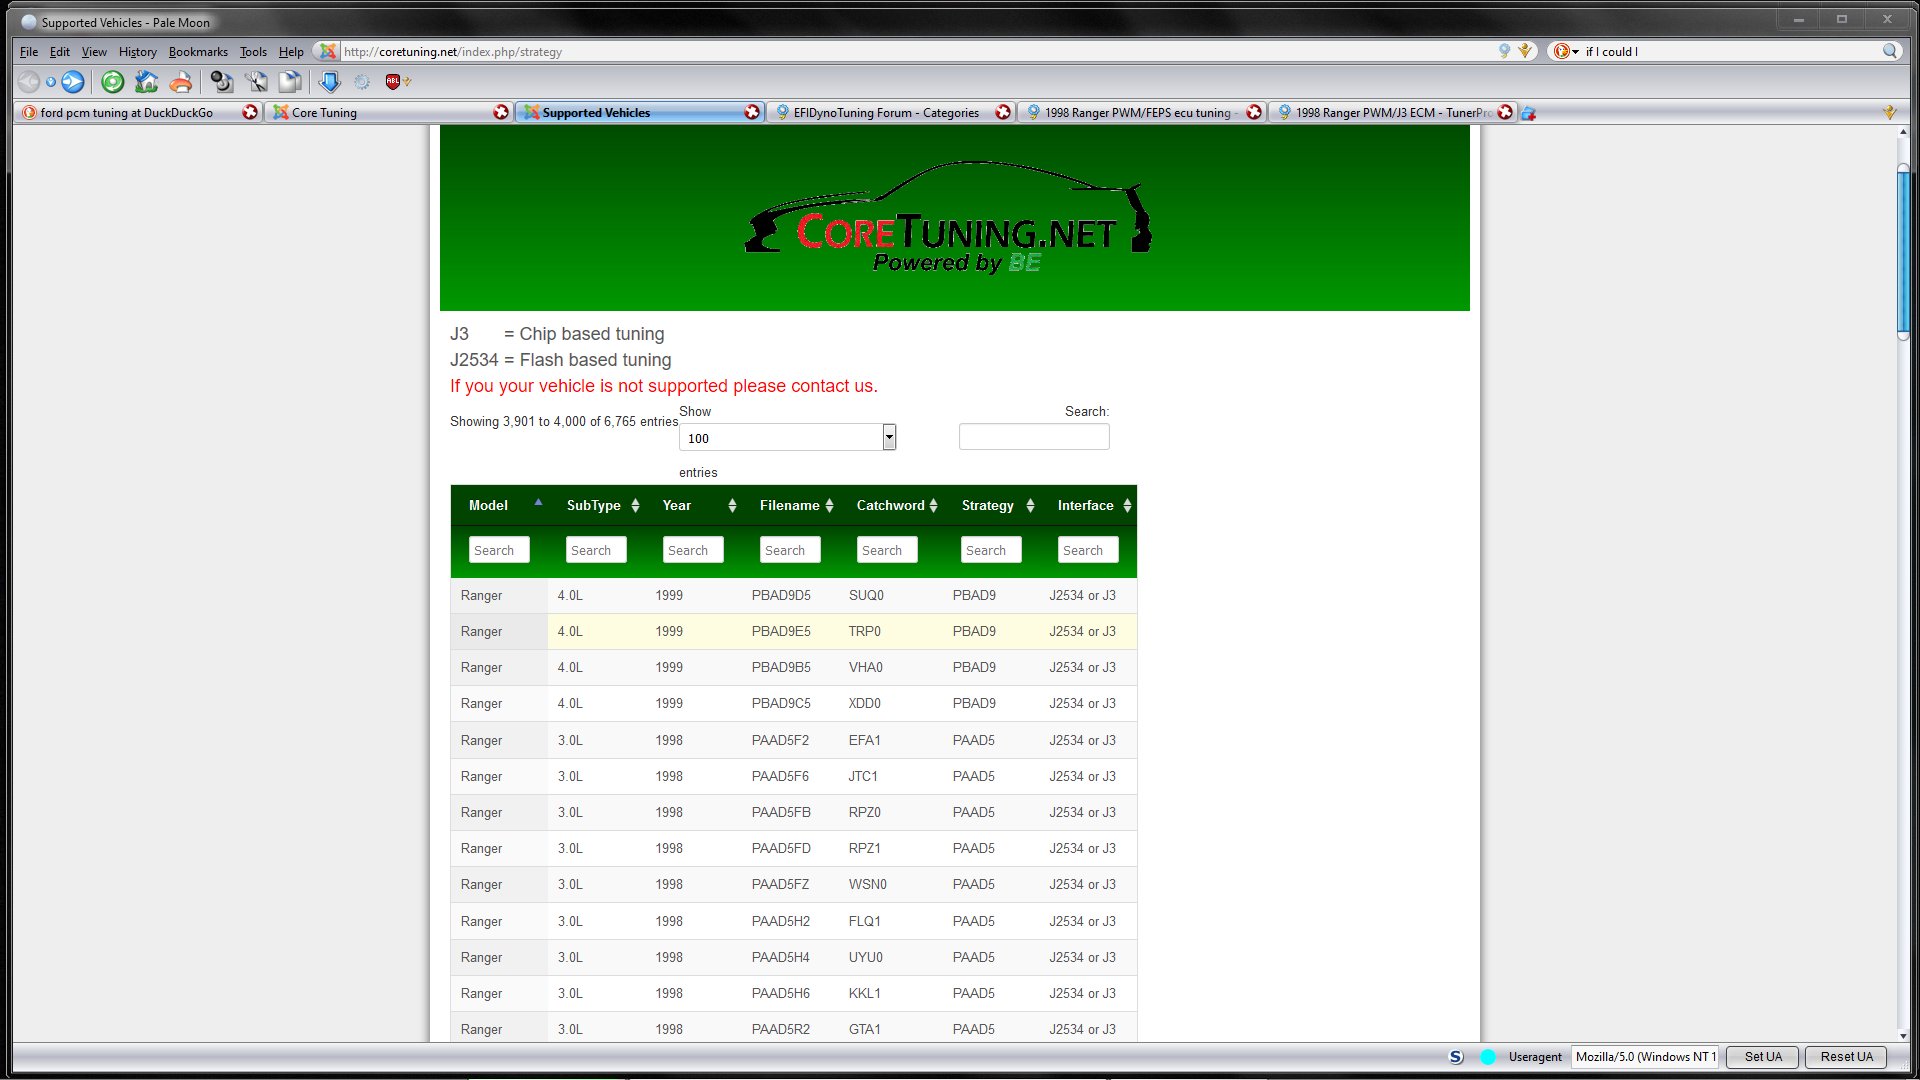Screen dimensions: 1920x1080
Task: Click the Forward navigation arrow
Action: [x=73, y=82]
